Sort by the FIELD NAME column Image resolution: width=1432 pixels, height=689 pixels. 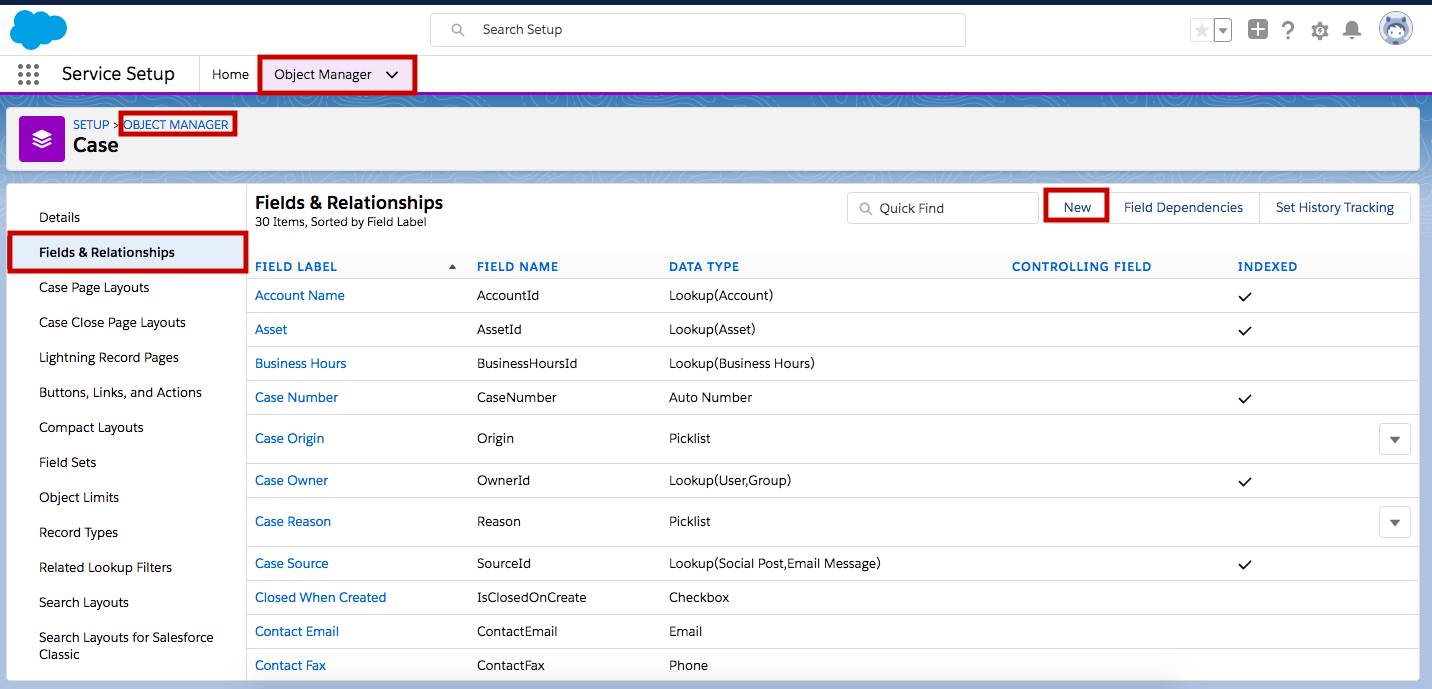tap(517, 267)
